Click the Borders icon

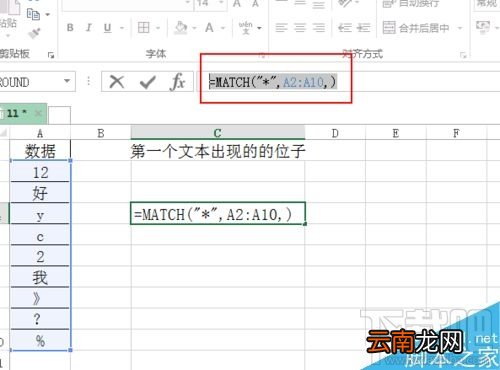[x=144, y=28]
